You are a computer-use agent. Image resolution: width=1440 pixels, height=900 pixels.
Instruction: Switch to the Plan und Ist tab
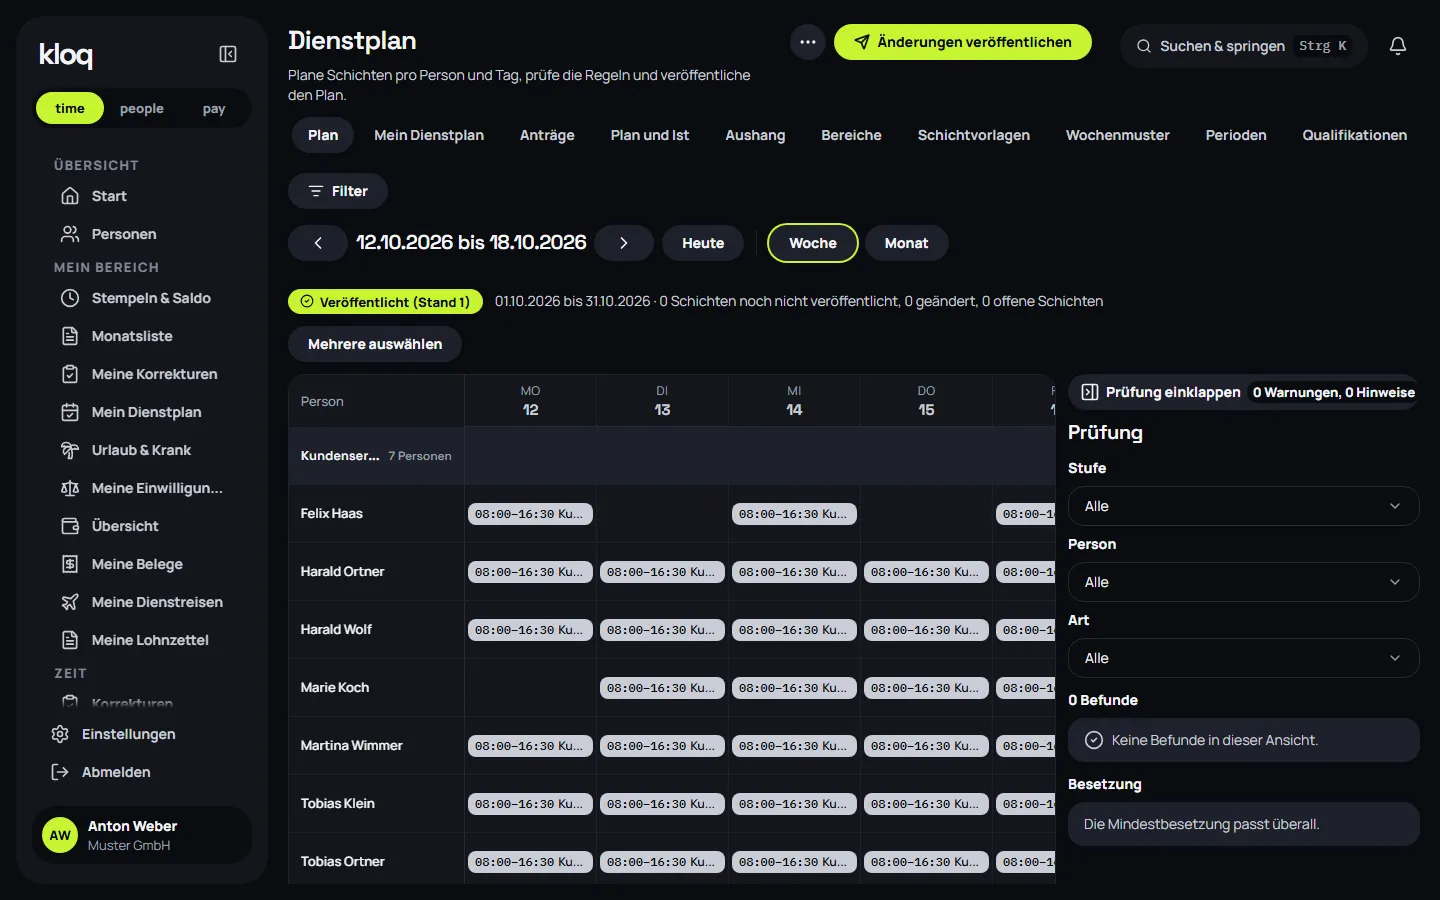point(650,135)
